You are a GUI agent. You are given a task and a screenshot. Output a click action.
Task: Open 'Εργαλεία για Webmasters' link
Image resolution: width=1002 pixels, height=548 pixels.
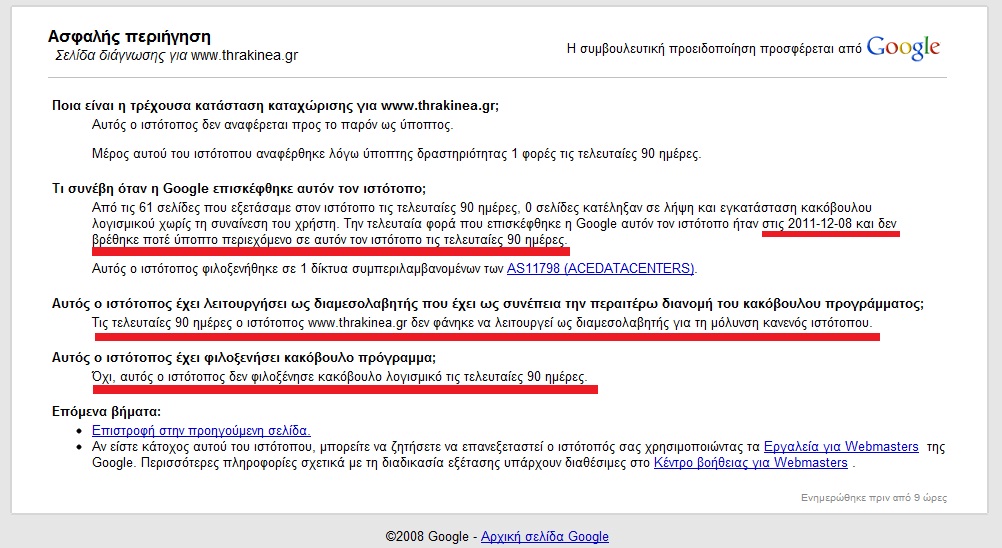(x=841, y=446)
